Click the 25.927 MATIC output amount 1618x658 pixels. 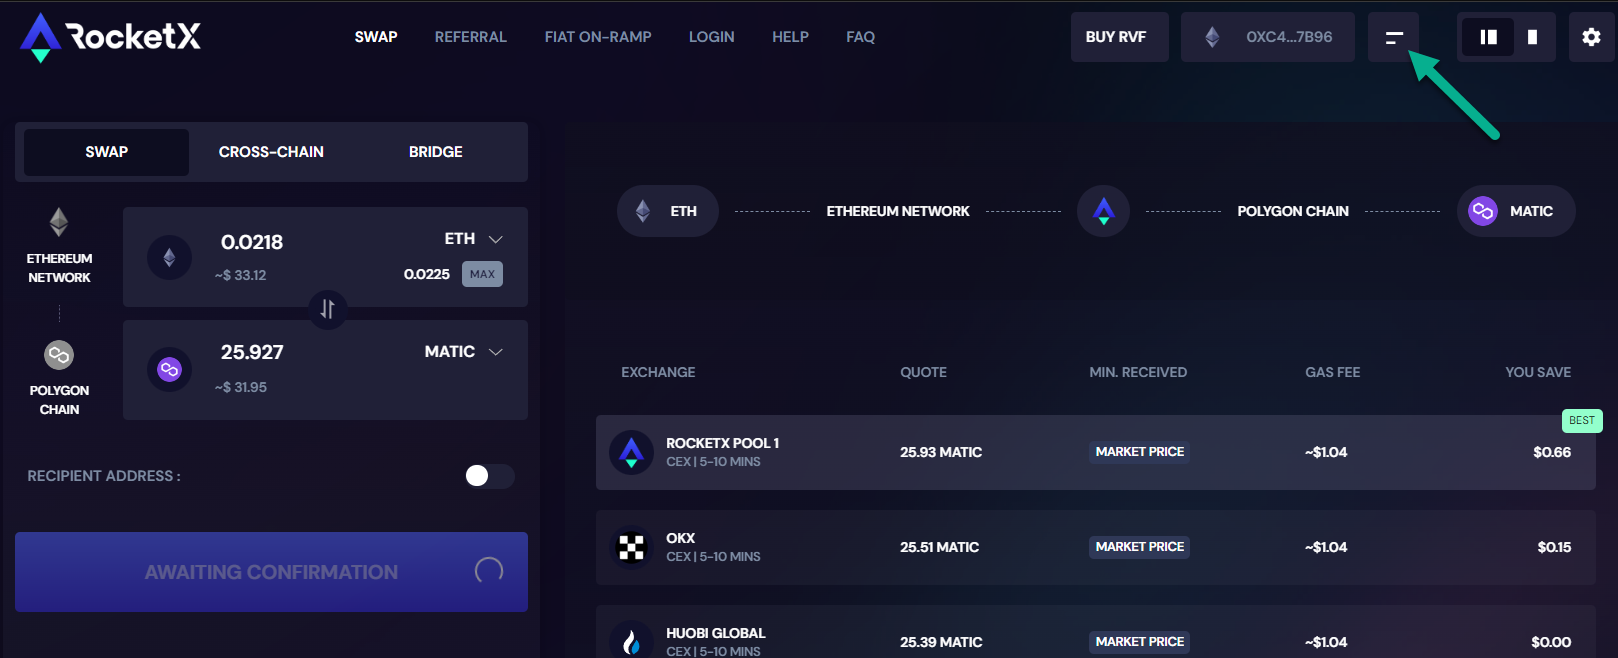[x=252, y=352]
